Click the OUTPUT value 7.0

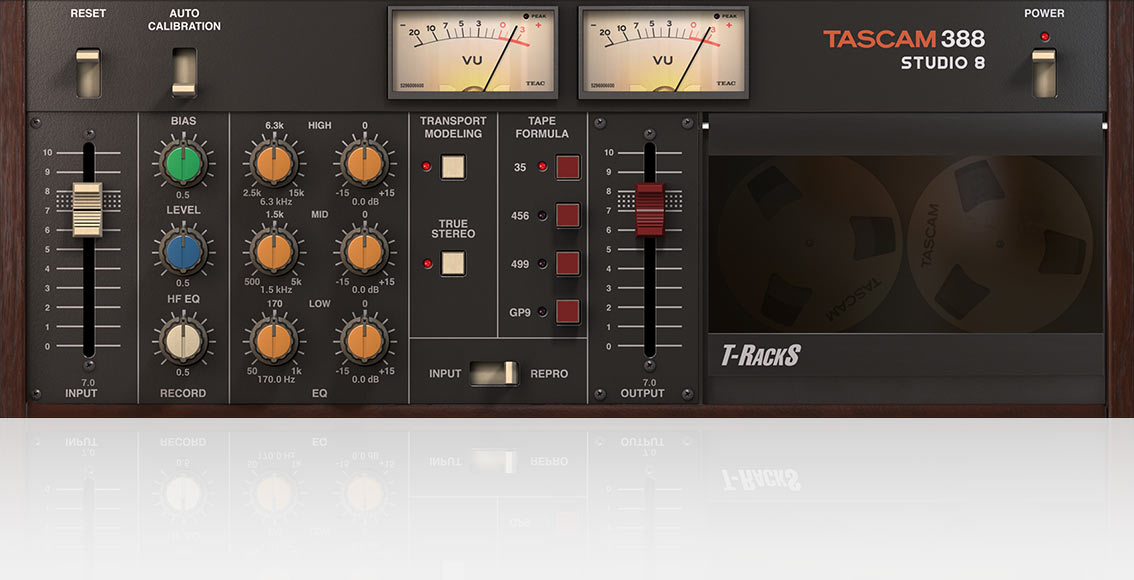(x=649, y=383)
